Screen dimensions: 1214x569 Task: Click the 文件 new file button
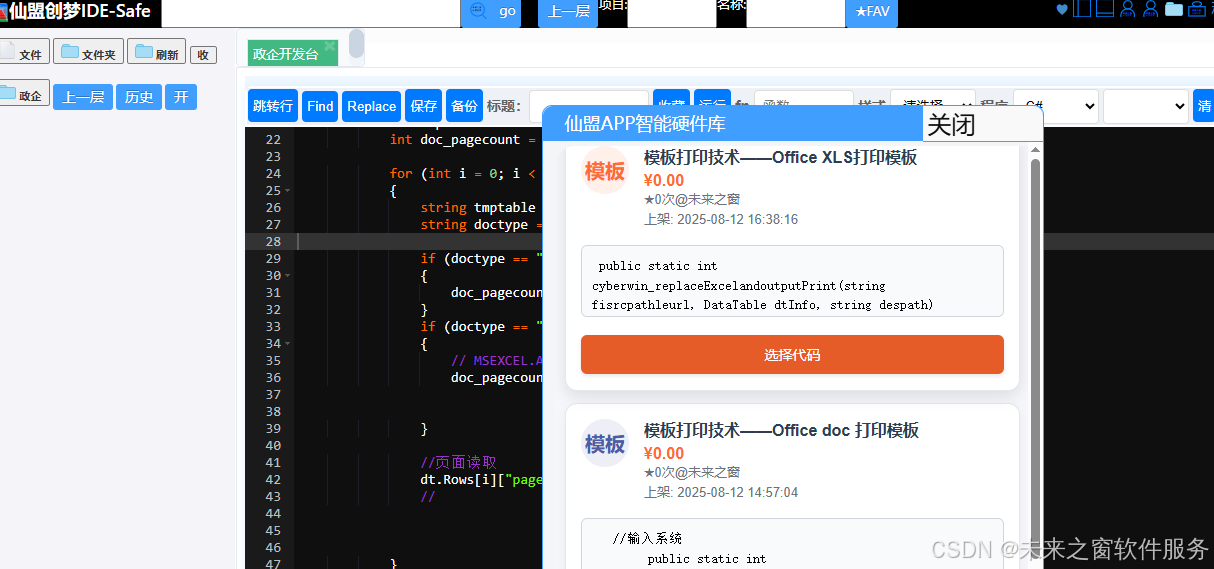click(x=24, y=53)
